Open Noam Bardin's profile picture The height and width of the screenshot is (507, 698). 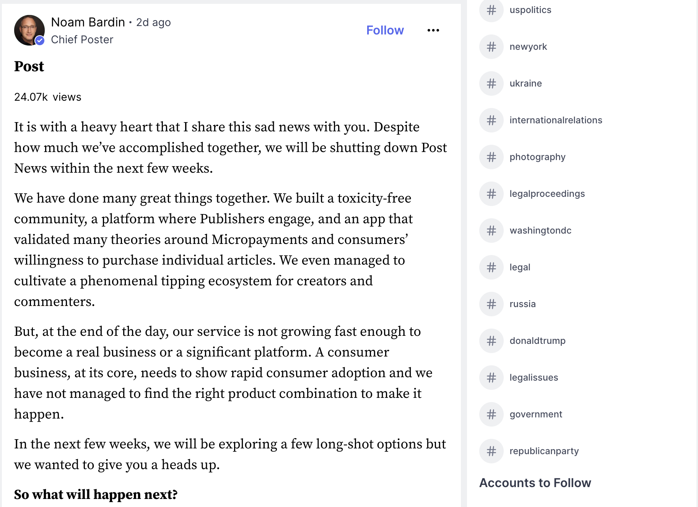point(29,29)
